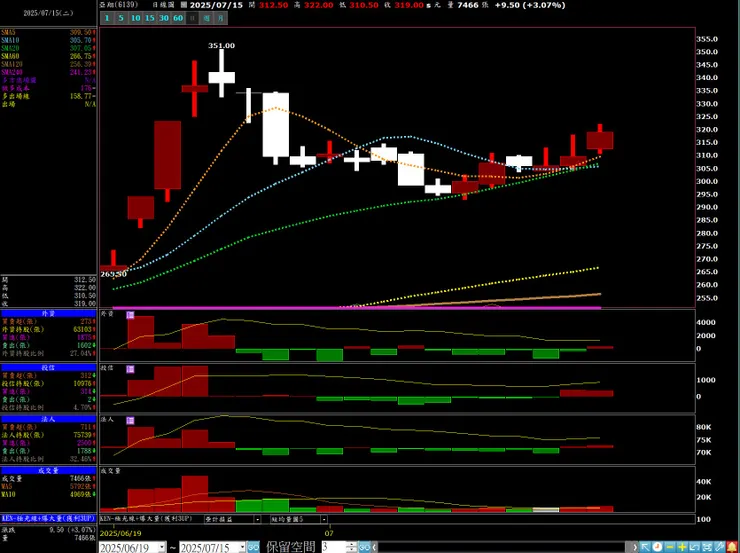
Task: Select the daily (日) timeframe button
Action: (x=192, y=18)
